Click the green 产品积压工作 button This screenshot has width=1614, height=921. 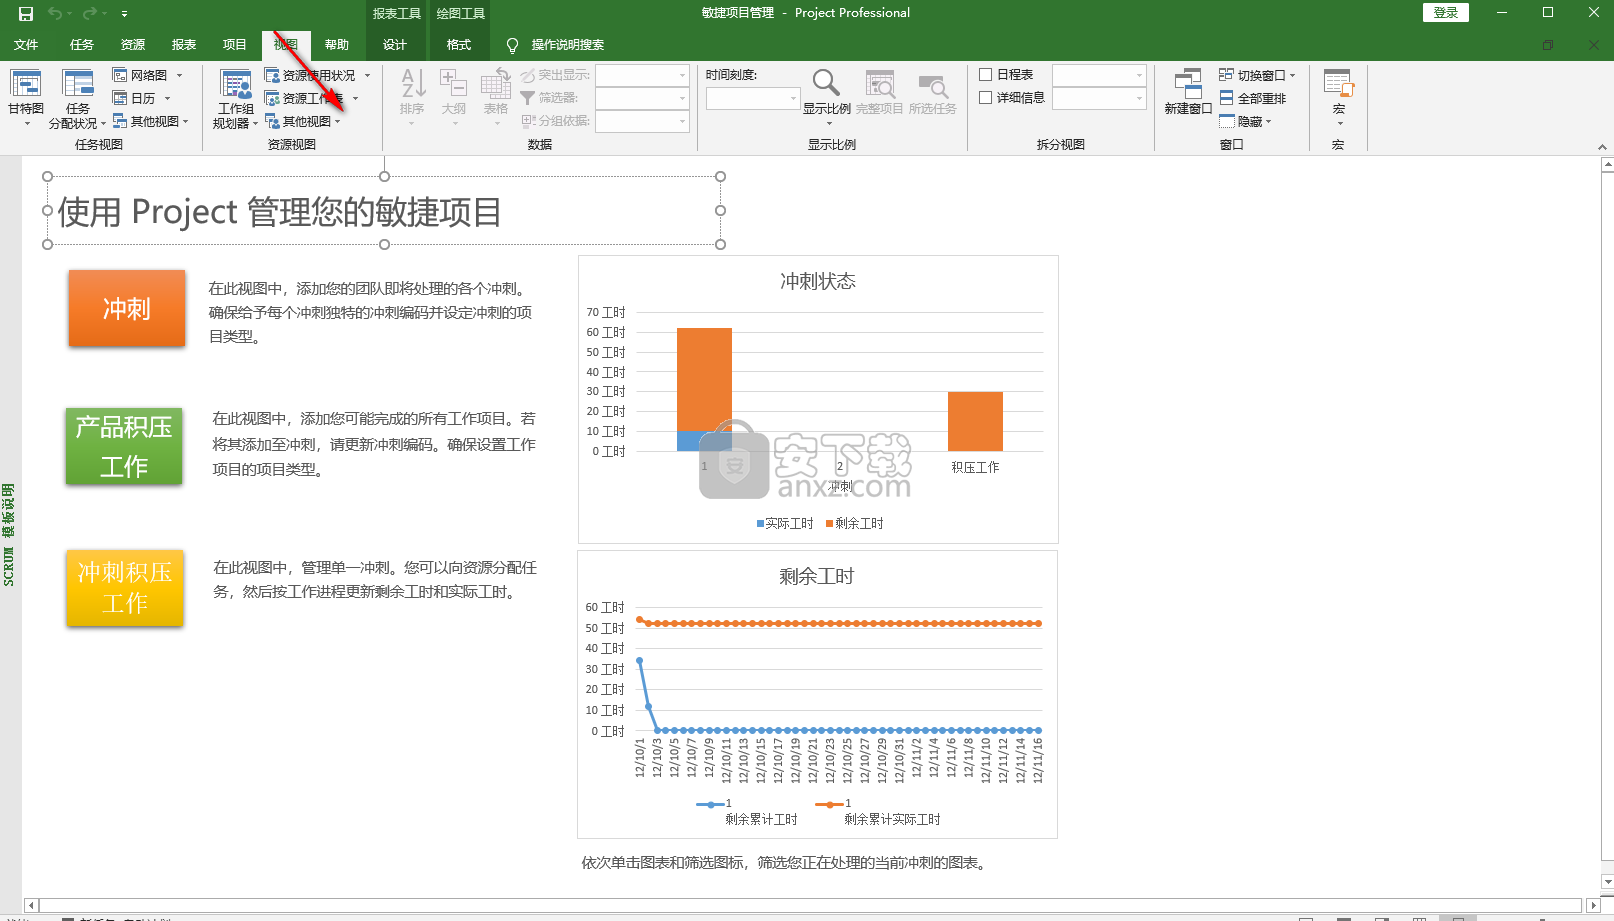click(x=124, y=446)
